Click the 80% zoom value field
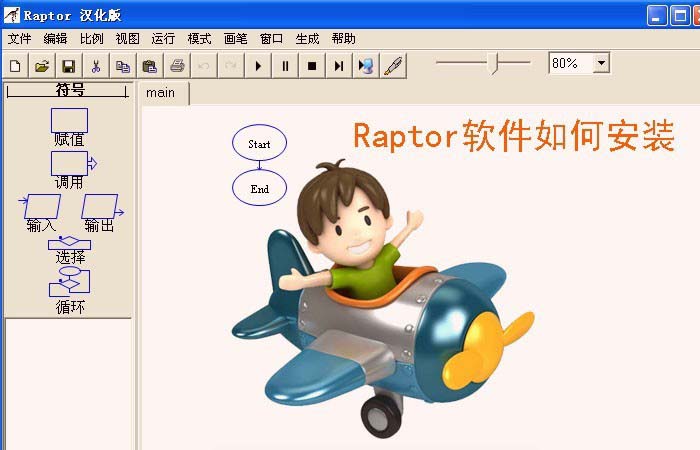The height and width of the screenshot is (450, 700). pyautogui.click(x=571, y=63)
